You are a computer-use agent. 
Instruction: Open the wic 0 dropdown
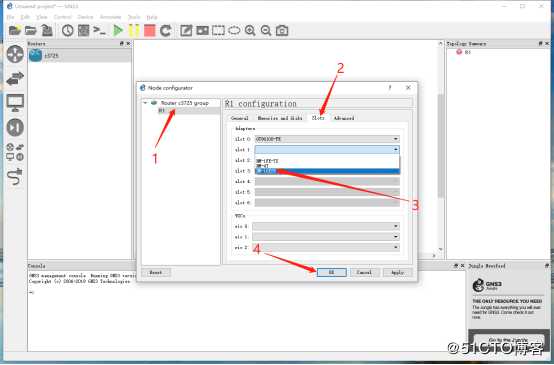pos(326,226)
